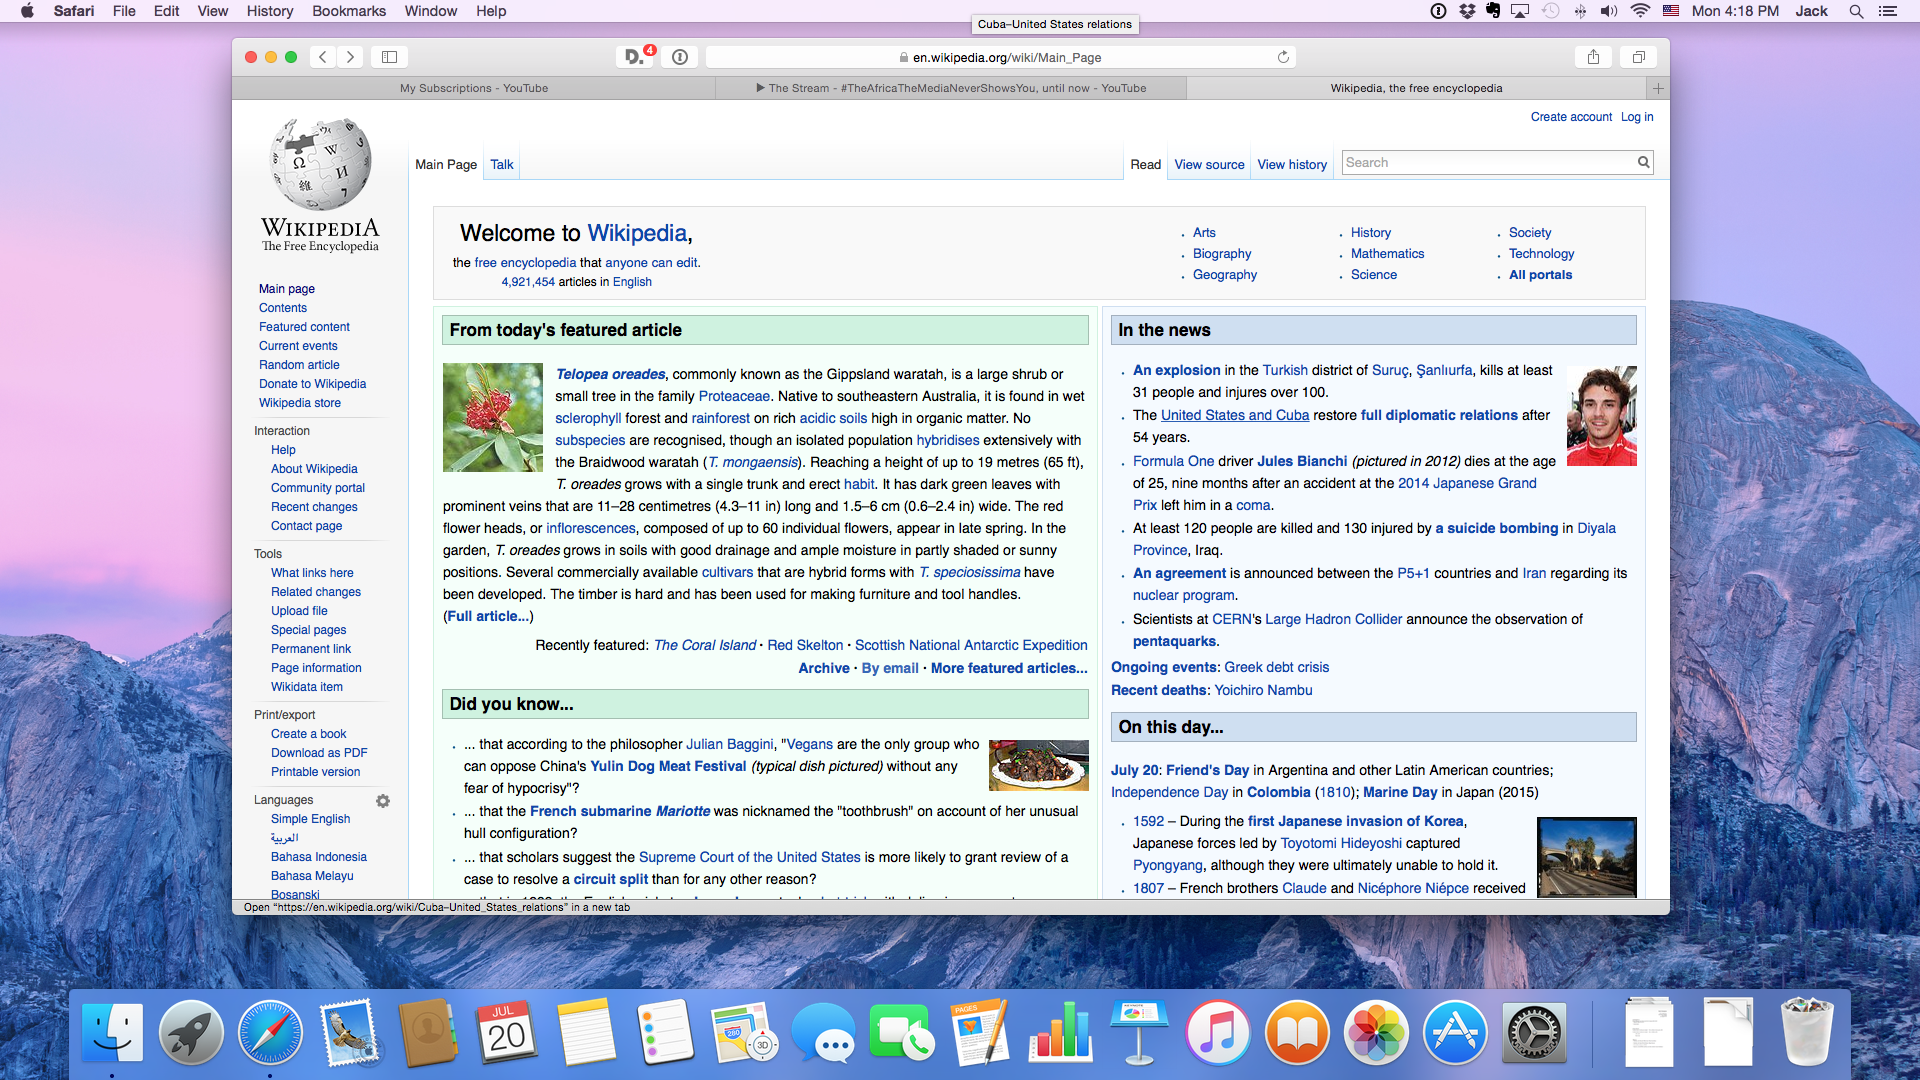Open the 1Password toolbar extension
The height and width of the screenshot is (1080, 1920).
(x=680, y=57)
